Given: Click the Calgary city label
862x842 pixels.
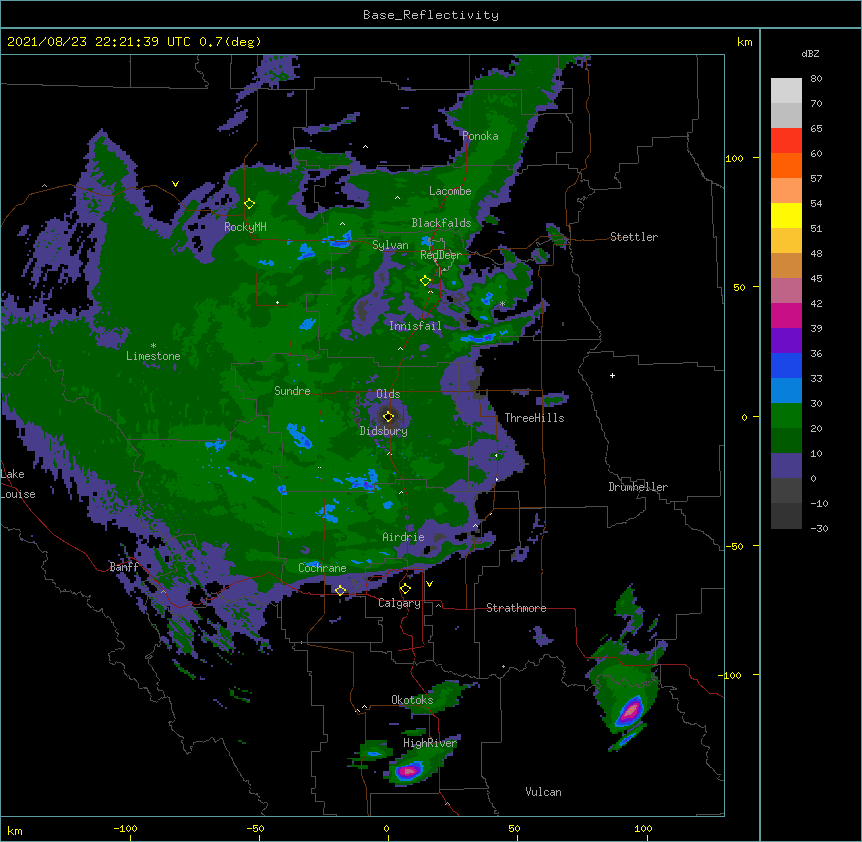Looking at the screenshot, I should pyautogui.click(x=399, y=603).
